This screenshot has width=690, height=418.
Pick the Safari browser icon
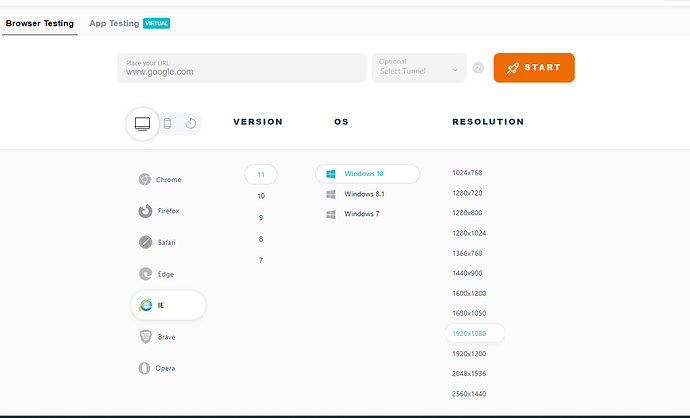pos(145,242)
